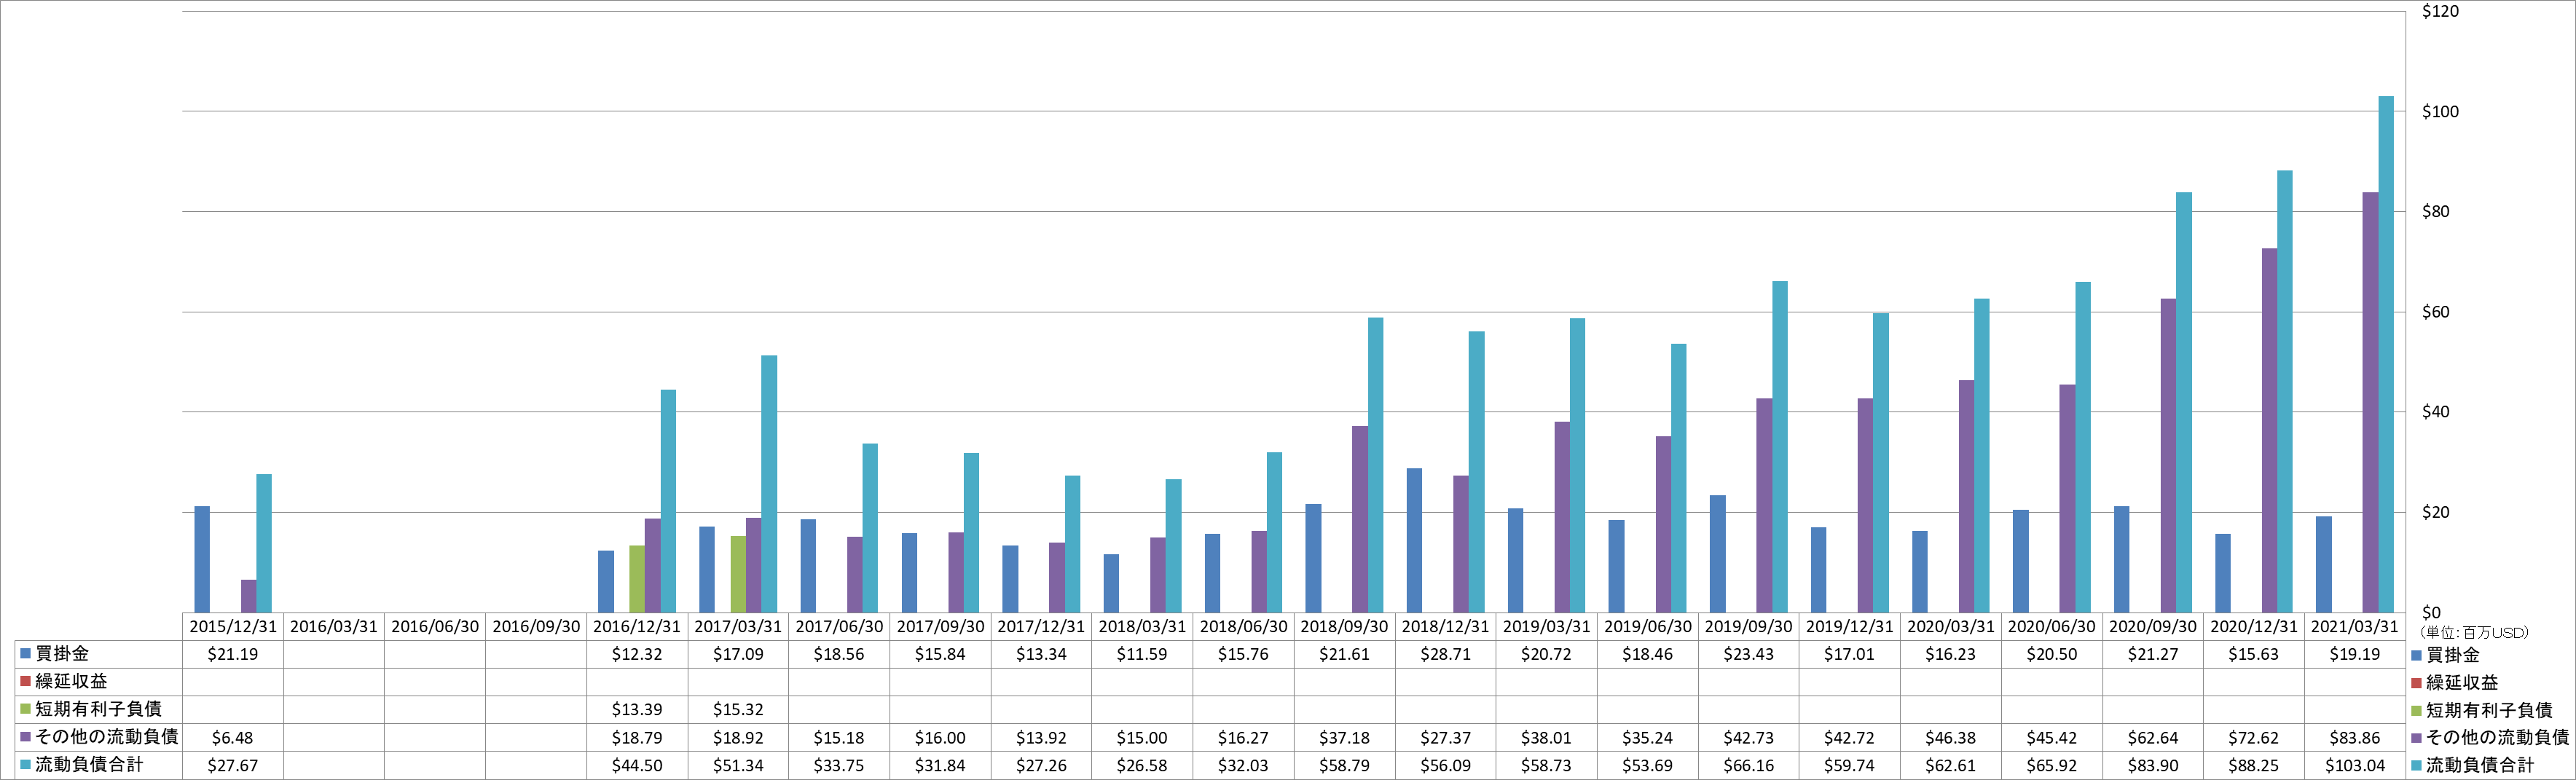Click the 2016/09/30 date column header
This screenshot has width=2576, height=780.
(536, 626)
